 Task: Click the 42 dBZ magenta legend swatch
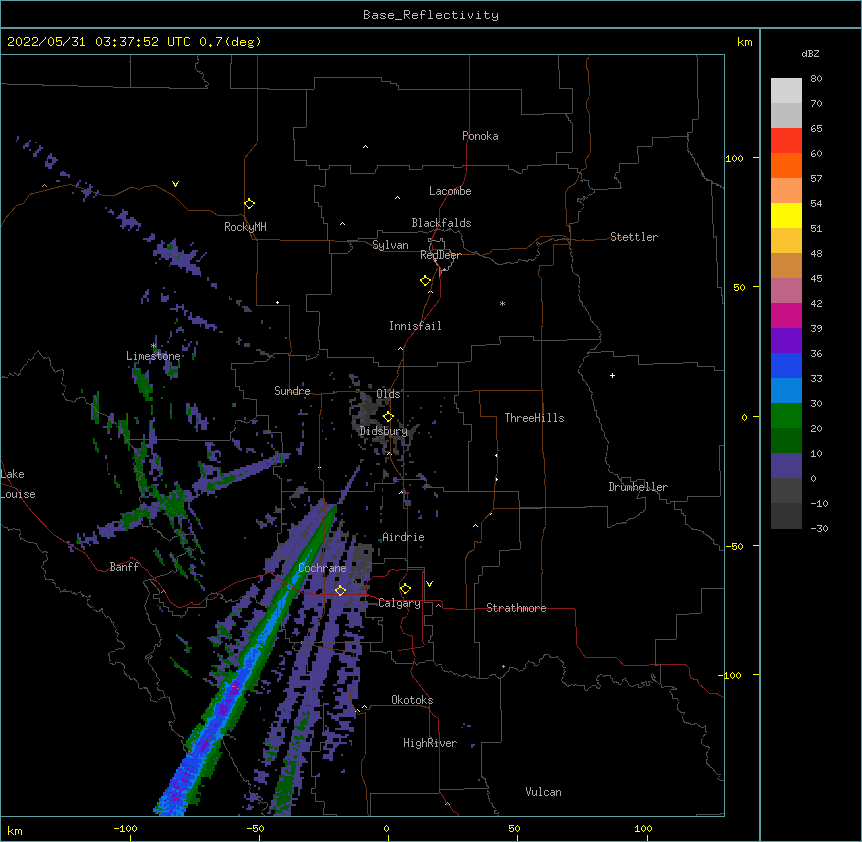click(786, 315)
